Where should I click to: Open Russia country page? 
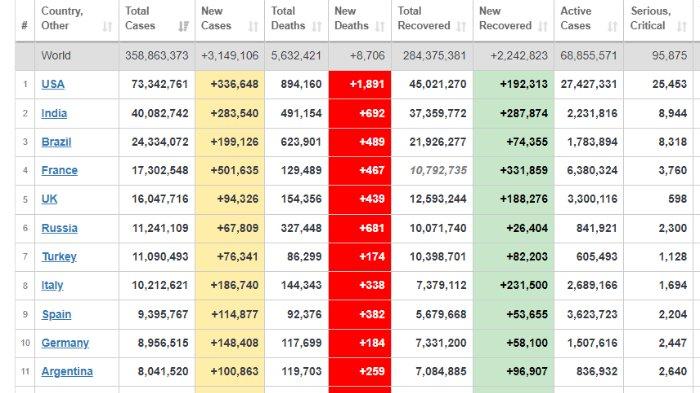(x=59, y=228)
